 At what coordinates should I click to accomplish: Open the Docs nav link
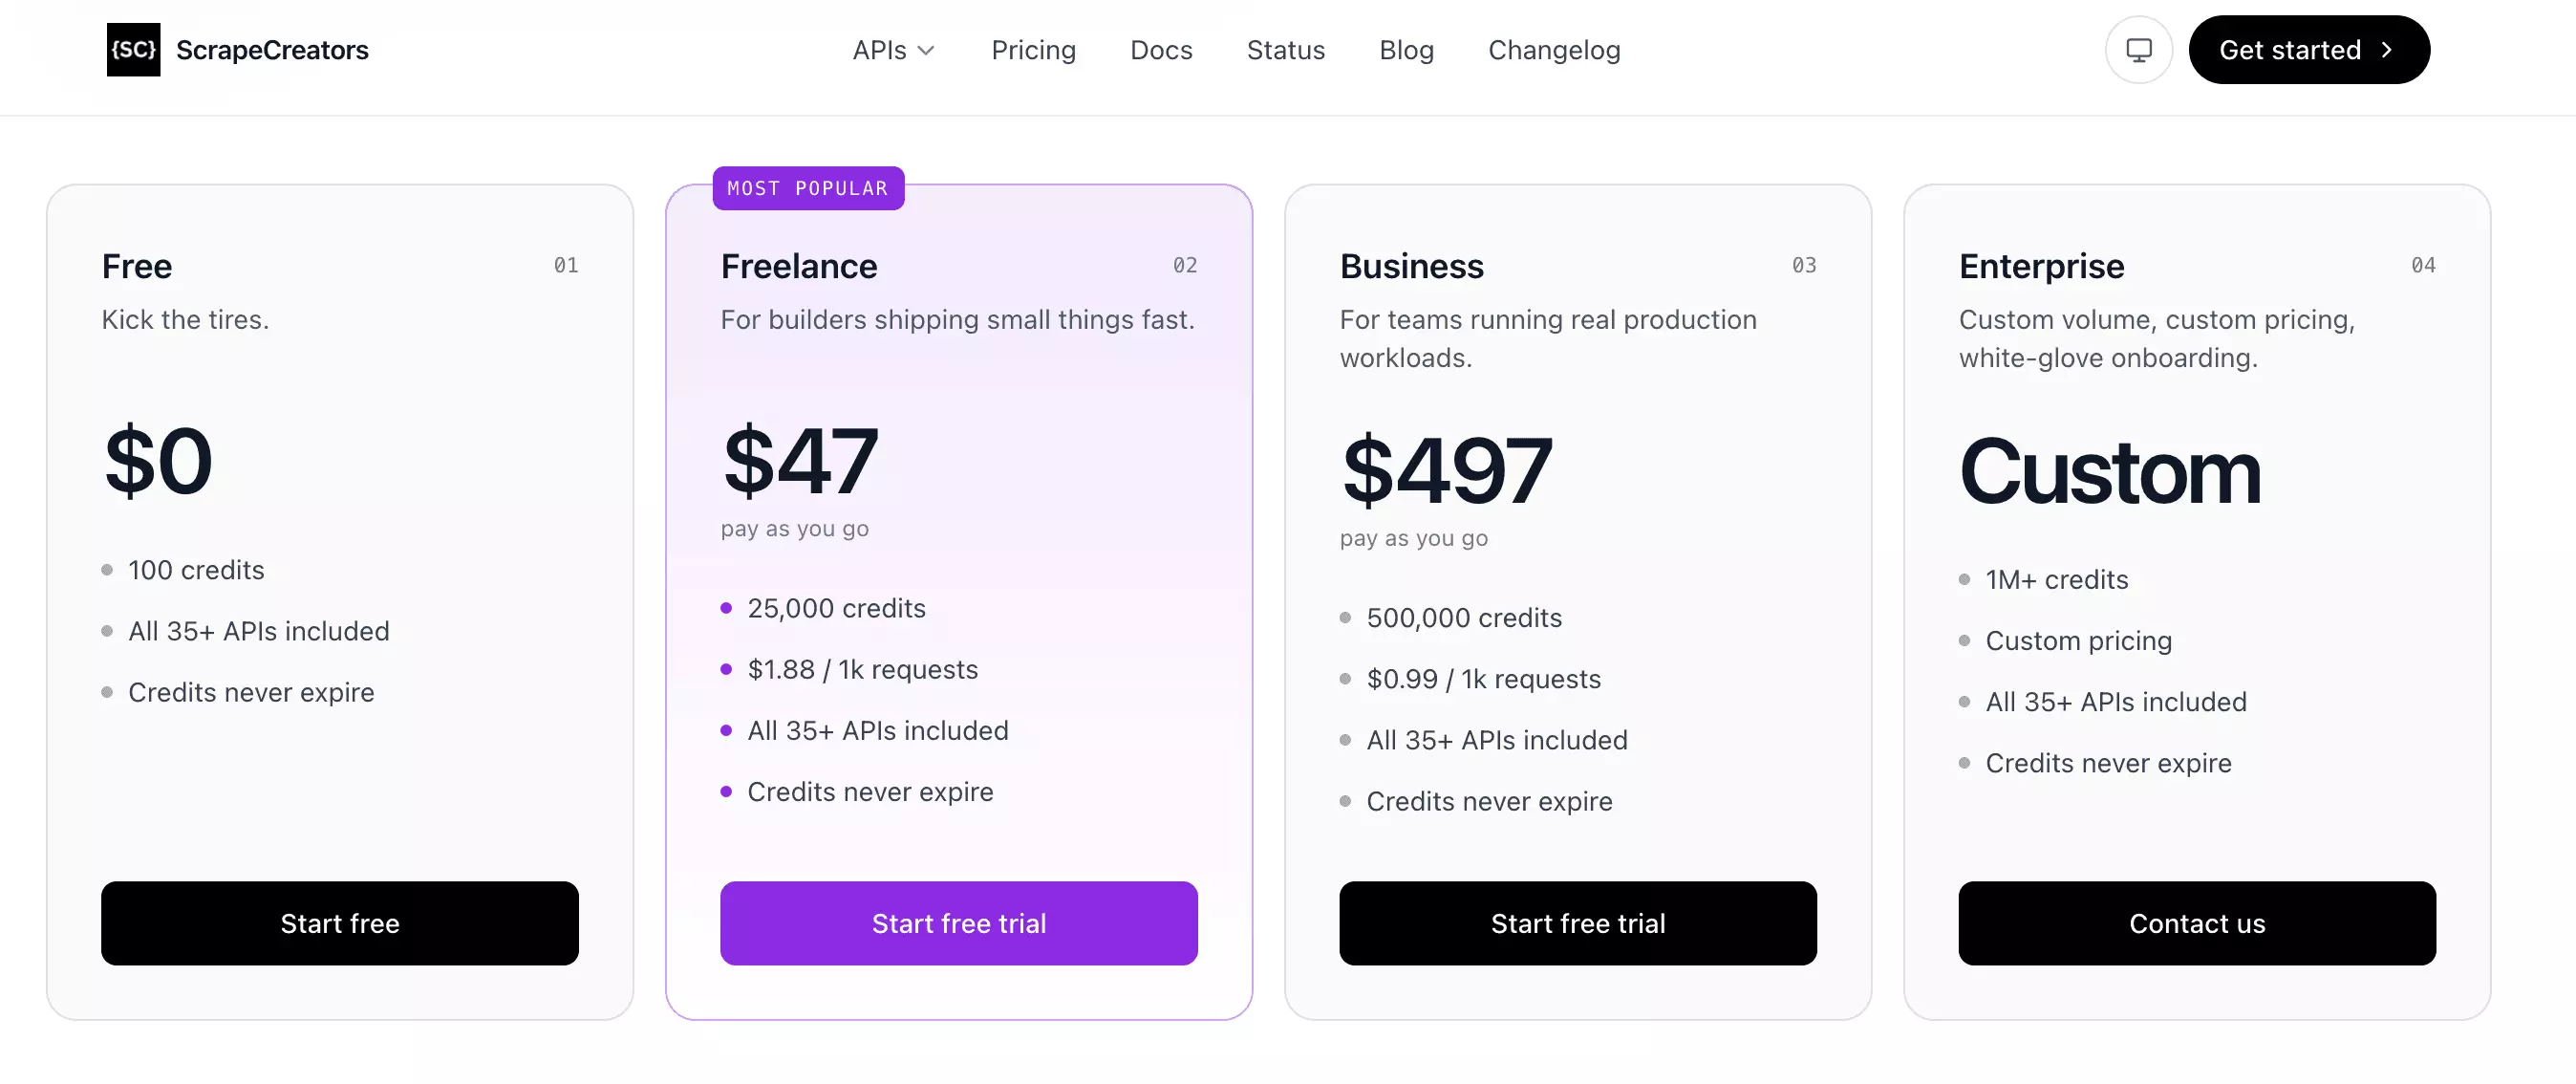click(1161, 50)
